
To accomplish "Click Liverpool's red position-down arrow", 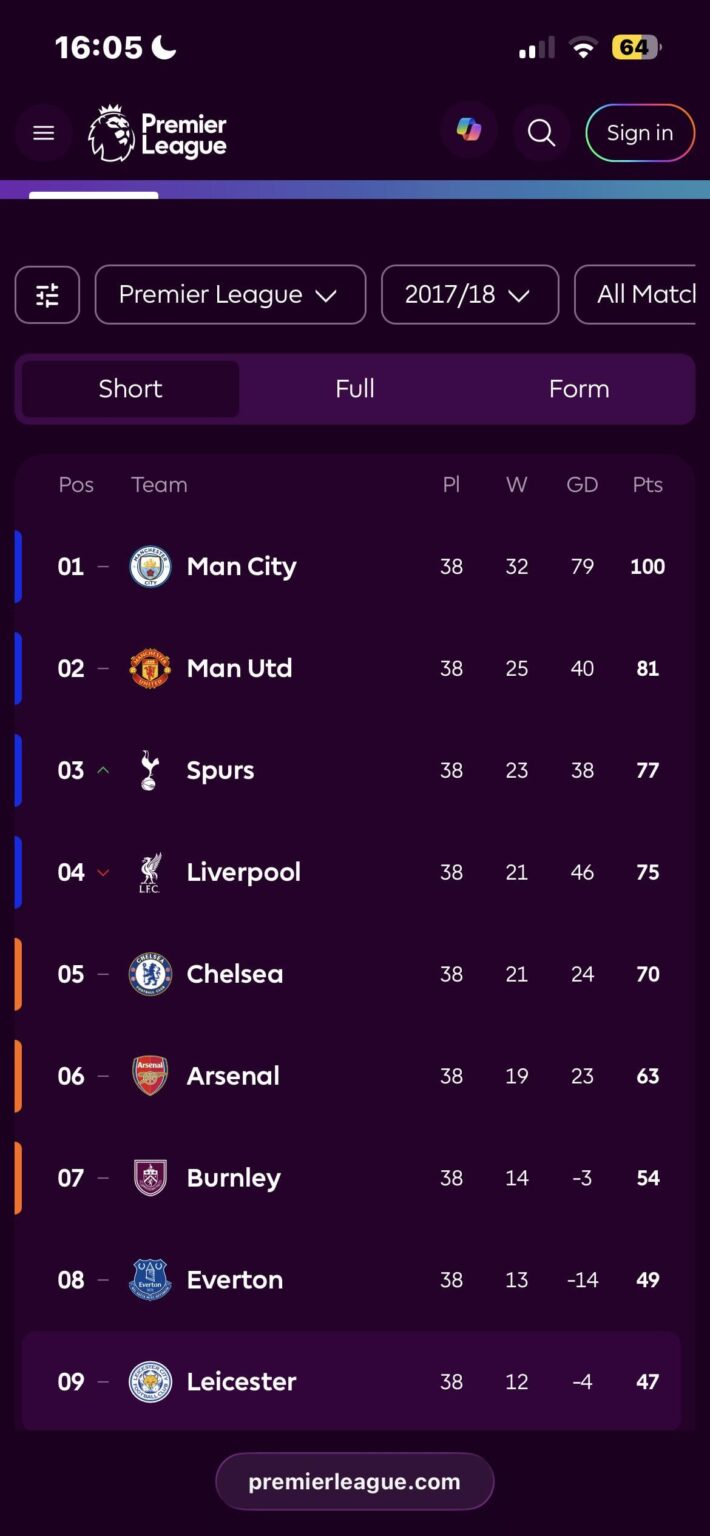I will [x=103, y=871].
